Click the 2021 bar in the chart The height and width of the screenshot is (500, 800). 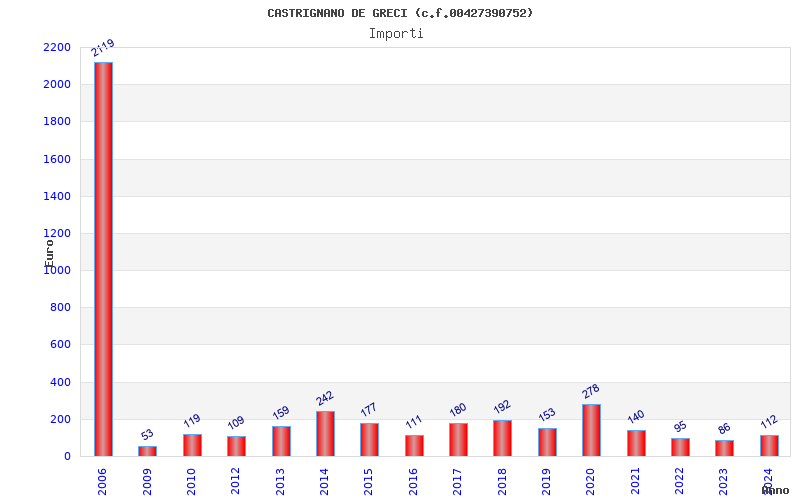point(636,443)
